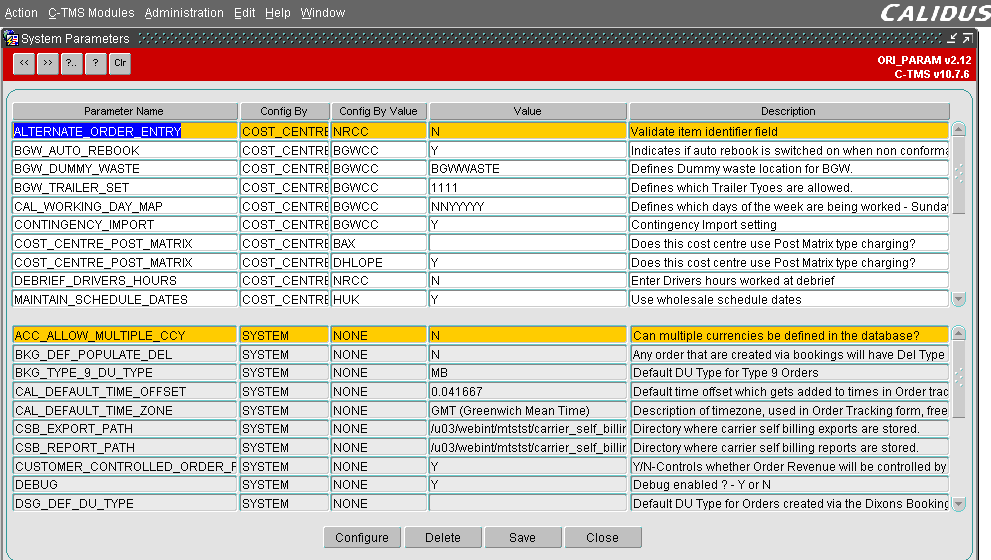
Task: Select the DSG_DEF_DU_TYPE parameter field
Action: click(x=125, y=504)
